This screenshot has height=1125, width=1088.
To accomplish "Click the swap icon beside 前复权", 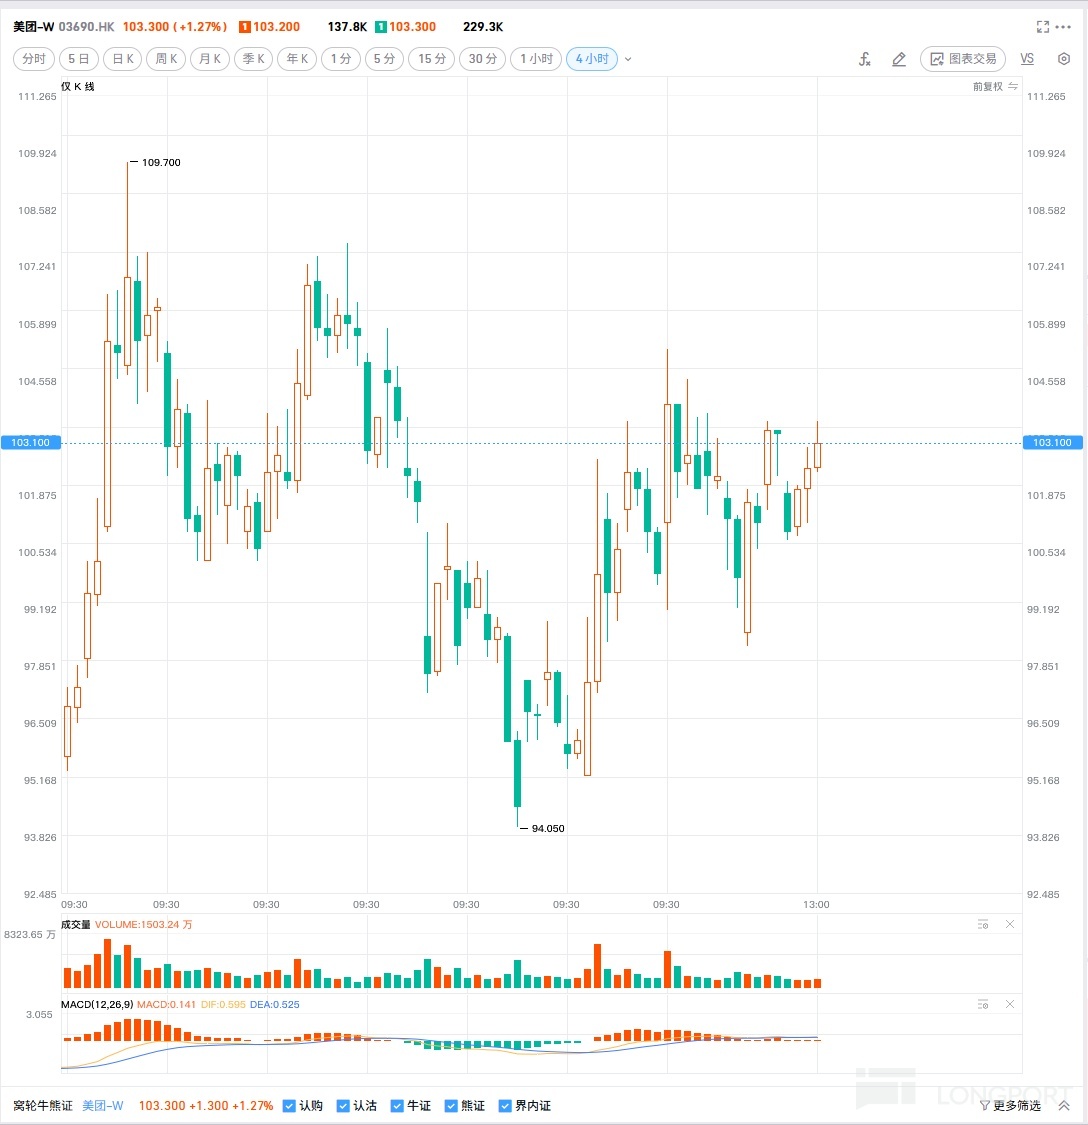I will point(1013,86).
